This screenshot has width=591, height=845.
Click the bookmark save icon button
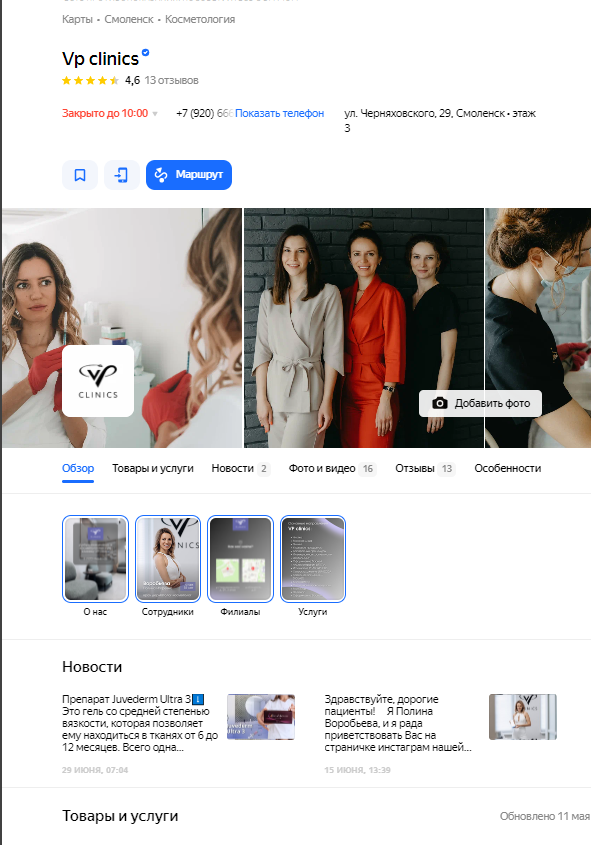(80, 175)
